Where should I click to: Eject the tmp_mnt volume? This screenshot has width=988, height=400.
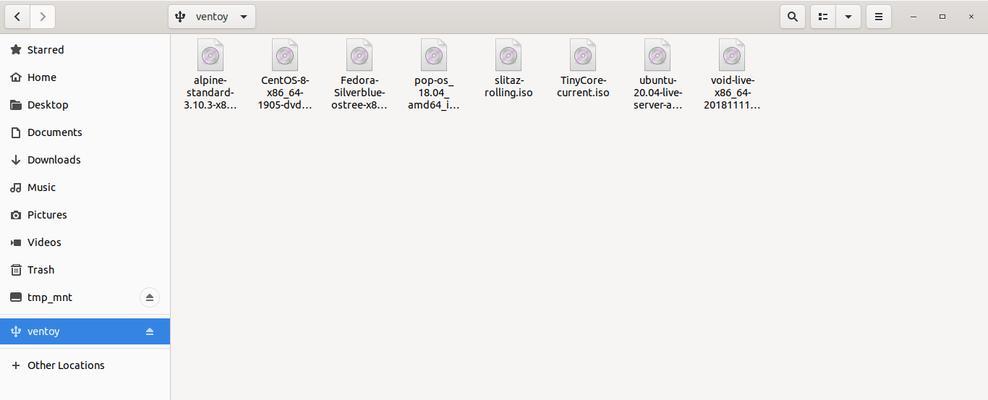tap(149, 297)
